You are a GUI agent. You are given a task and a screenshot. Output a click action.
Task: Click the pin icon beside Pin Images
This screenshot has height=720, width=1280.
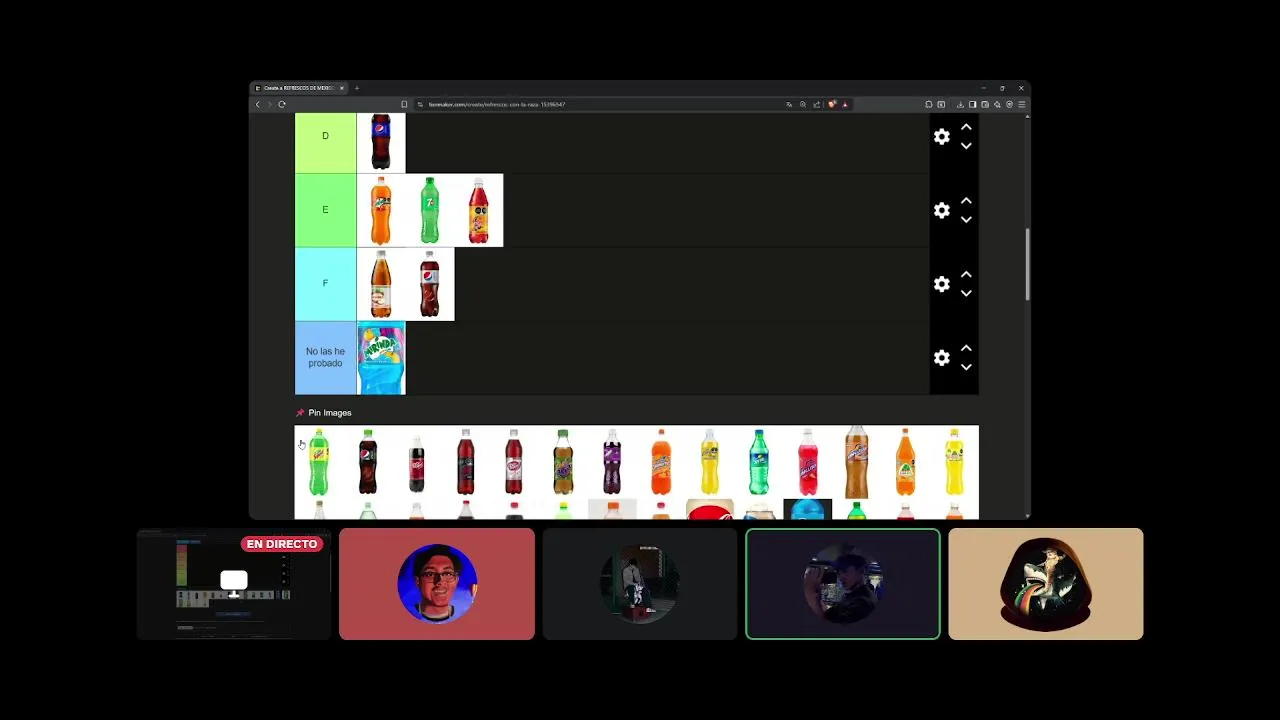(x=300, y=413)
